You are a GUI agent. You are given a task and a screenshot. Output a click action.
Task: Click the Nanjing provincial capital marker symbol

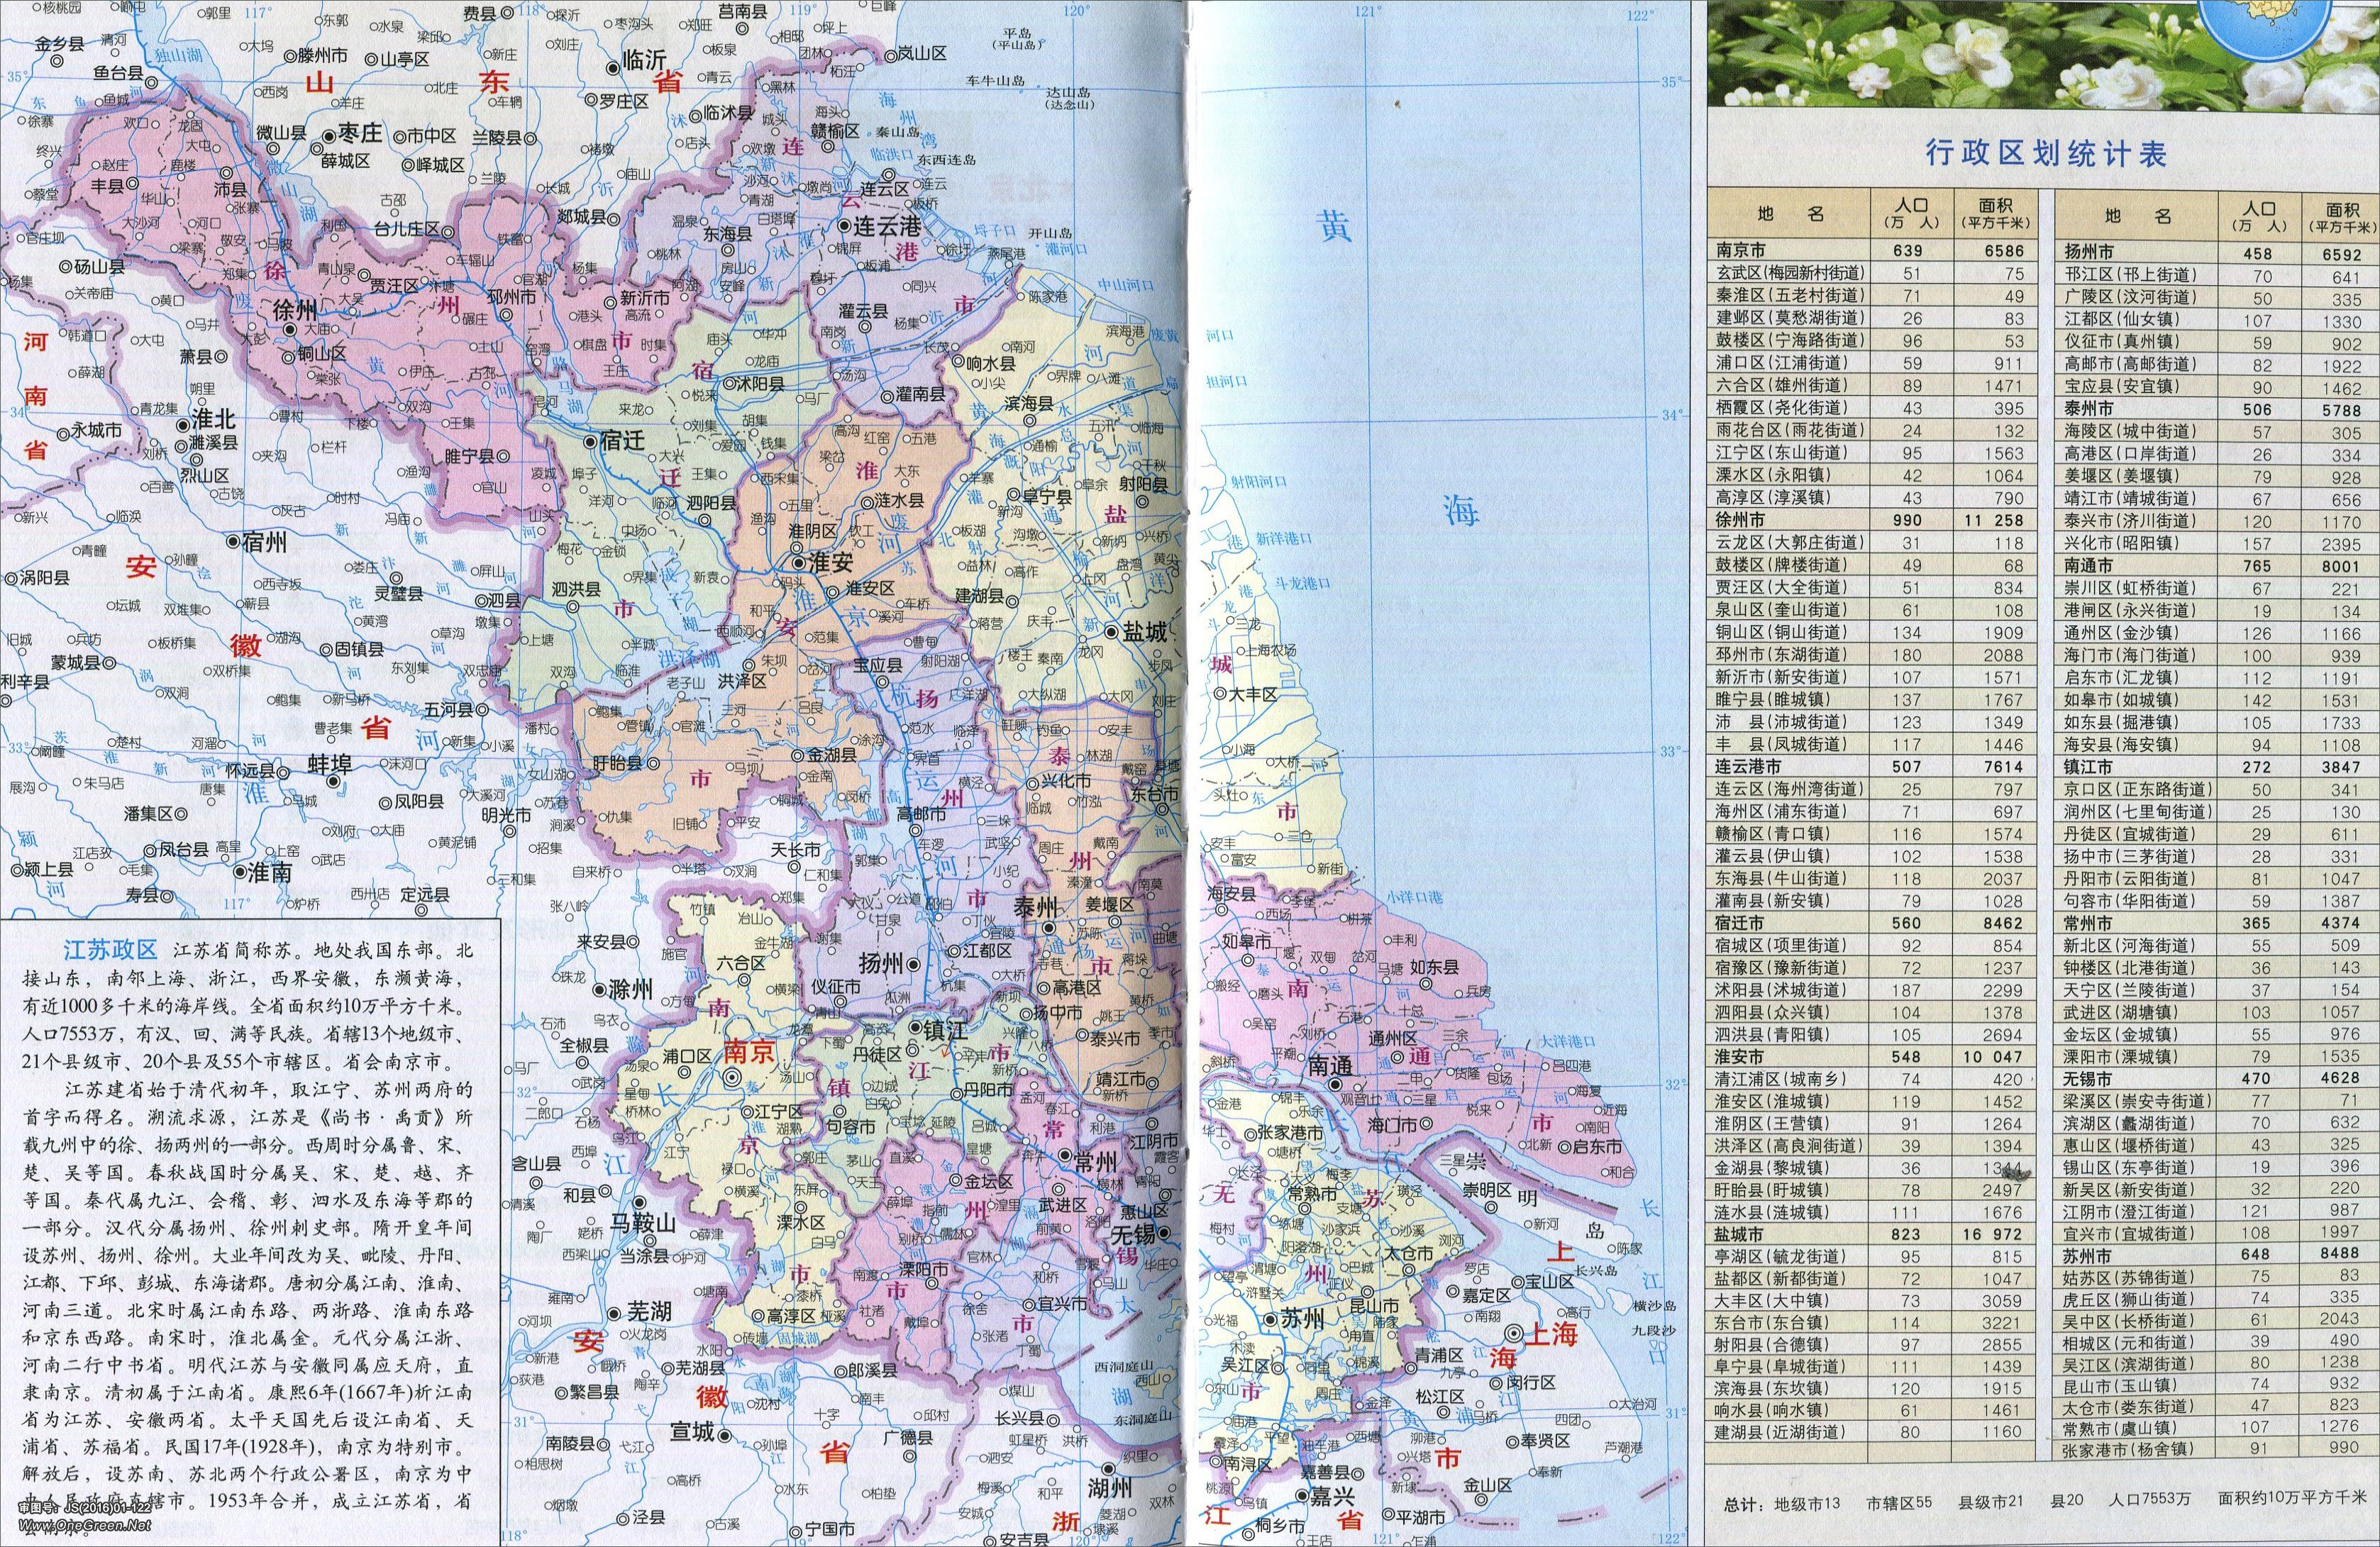pyautogui.click(x=732, y=1077)
